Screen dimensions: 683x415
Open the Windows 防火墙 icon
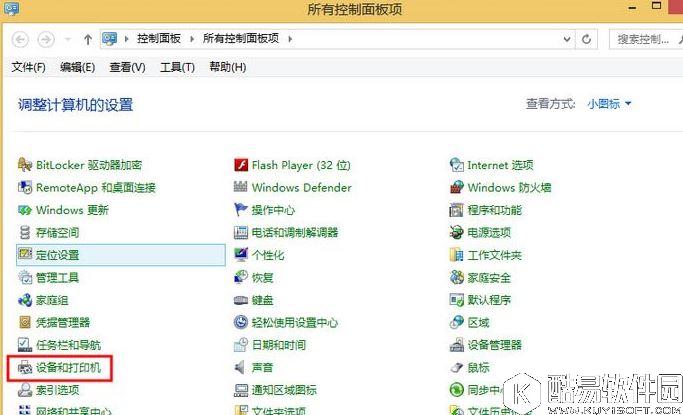point(456,188)
